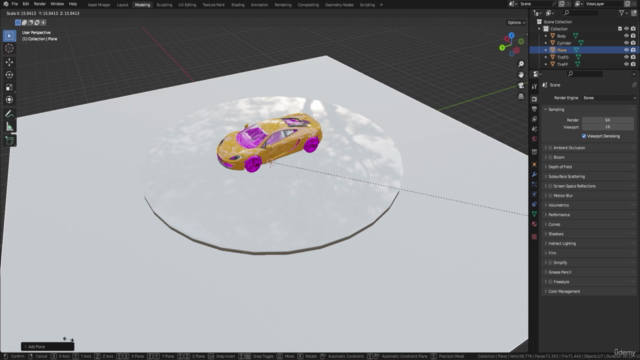The image size is (640, 360).
Task: Toggle visibility eye for Body object
Action: coord(626,36)
